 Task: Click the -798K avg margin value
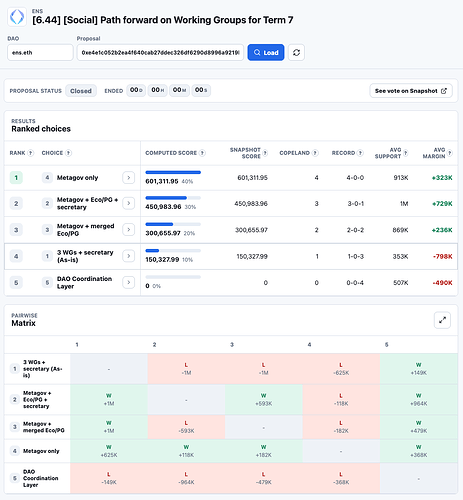pyautogui.click(x=443, y=256)
